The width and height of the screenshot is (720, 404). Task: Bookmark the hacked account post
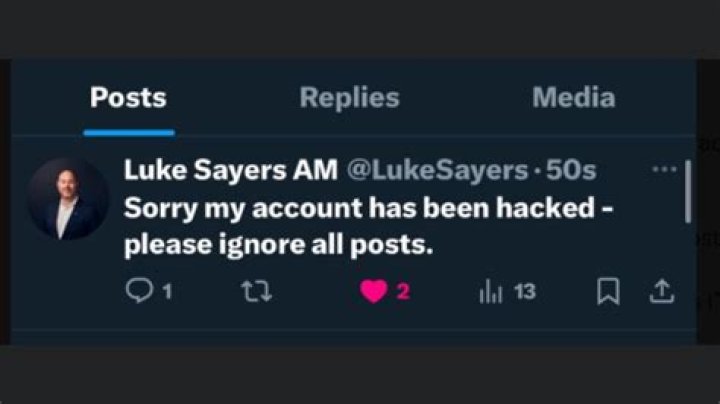click(x=606, y=292)
